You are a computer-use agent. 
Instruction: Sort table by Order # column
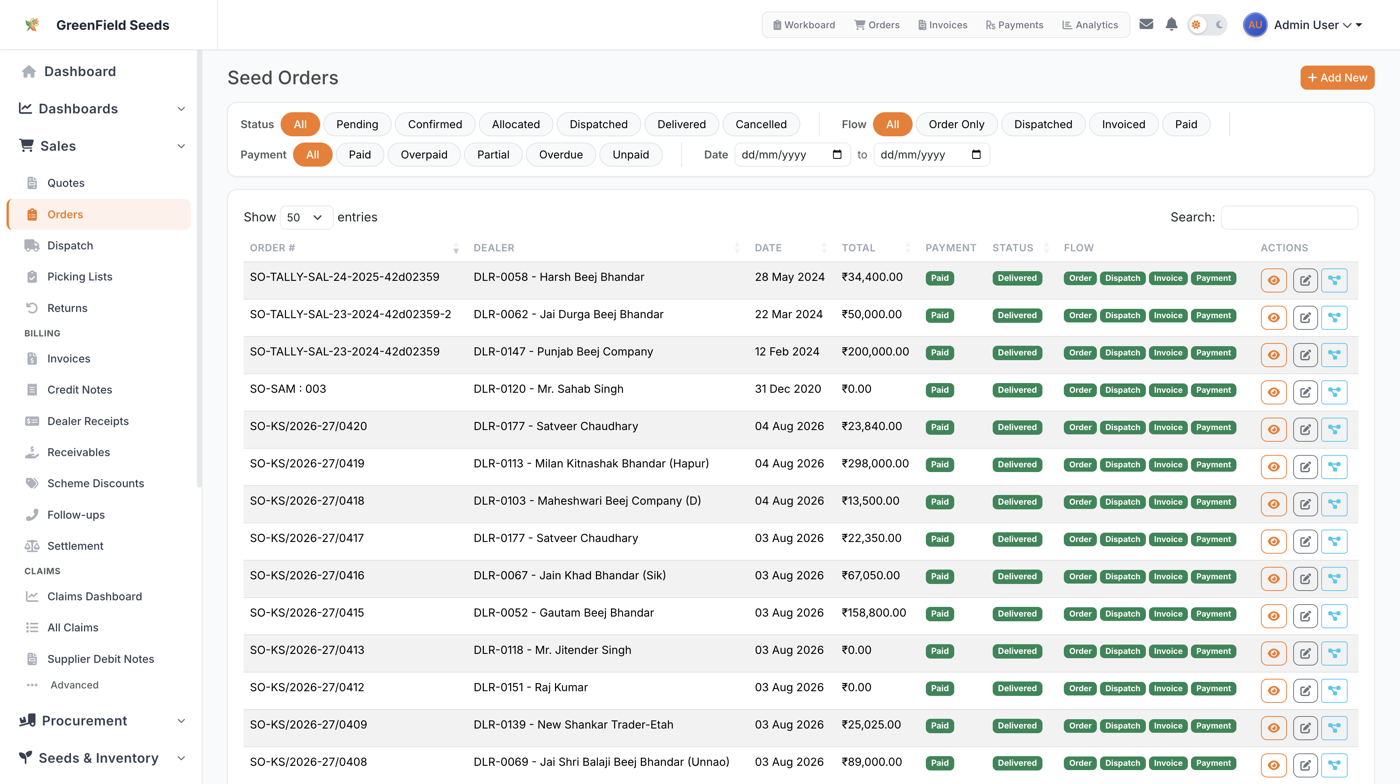tap(354, 248)
